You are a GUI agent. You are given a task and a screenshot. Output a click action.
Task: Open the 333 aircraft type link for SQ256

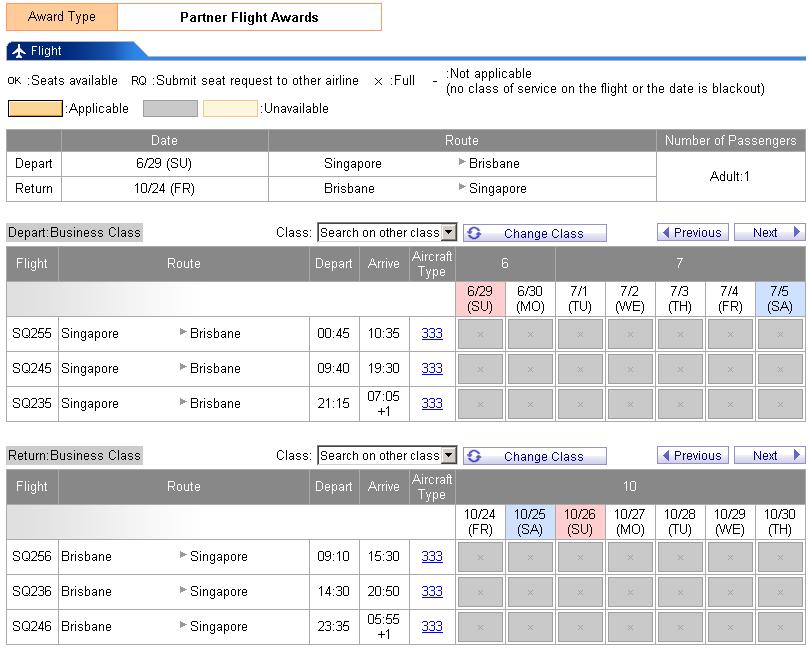(x=432, y=557)
